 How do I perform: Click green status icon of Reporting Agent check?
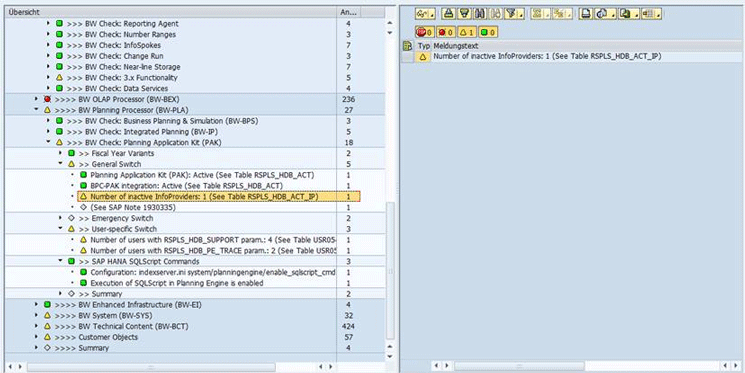click(x=59, y=23)
